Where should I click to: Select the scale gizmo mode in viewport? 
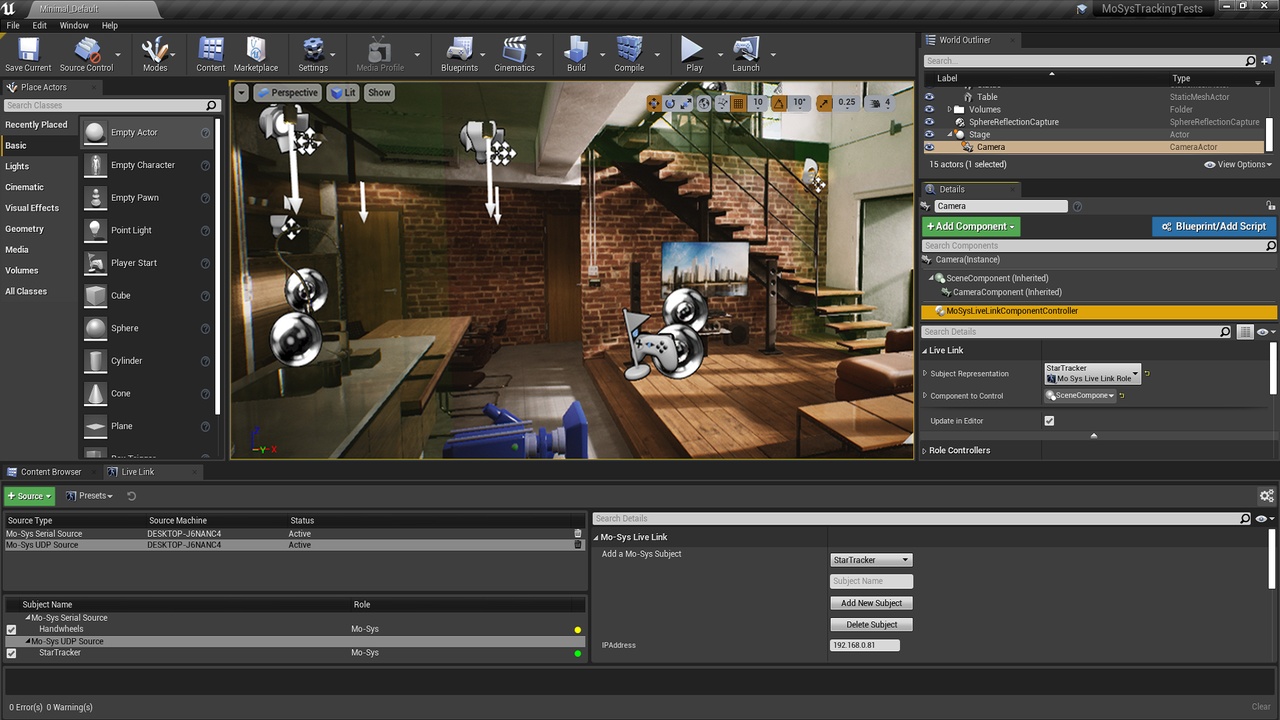686,103
